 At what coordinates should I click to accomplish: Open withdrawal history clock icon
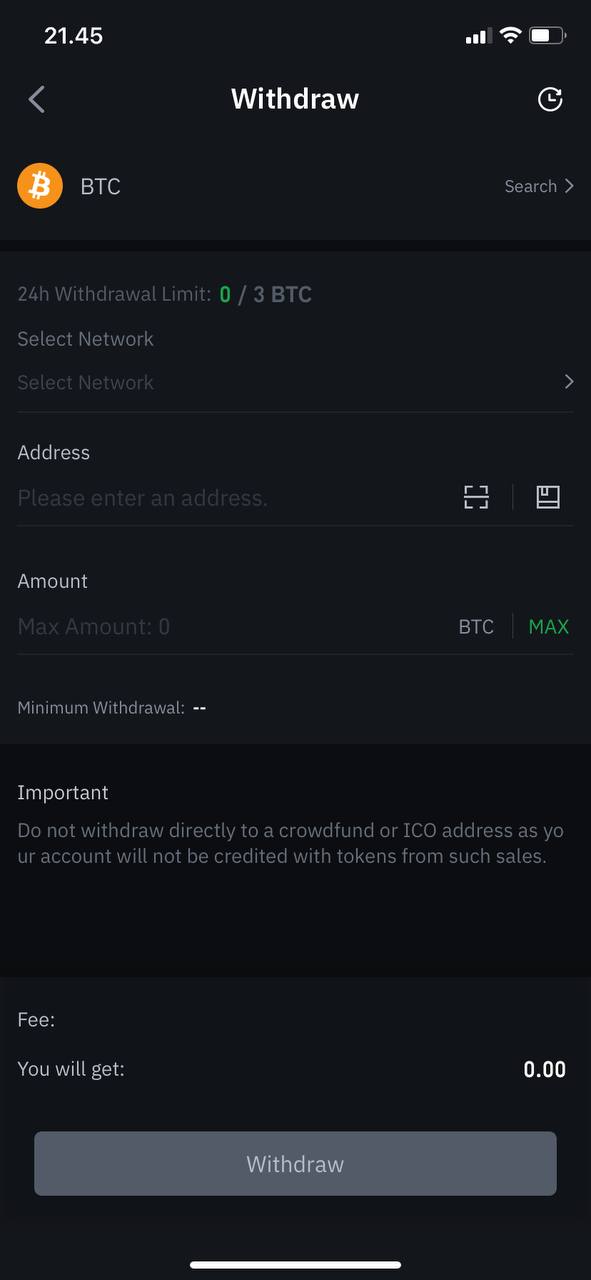[x=550, y=99]
